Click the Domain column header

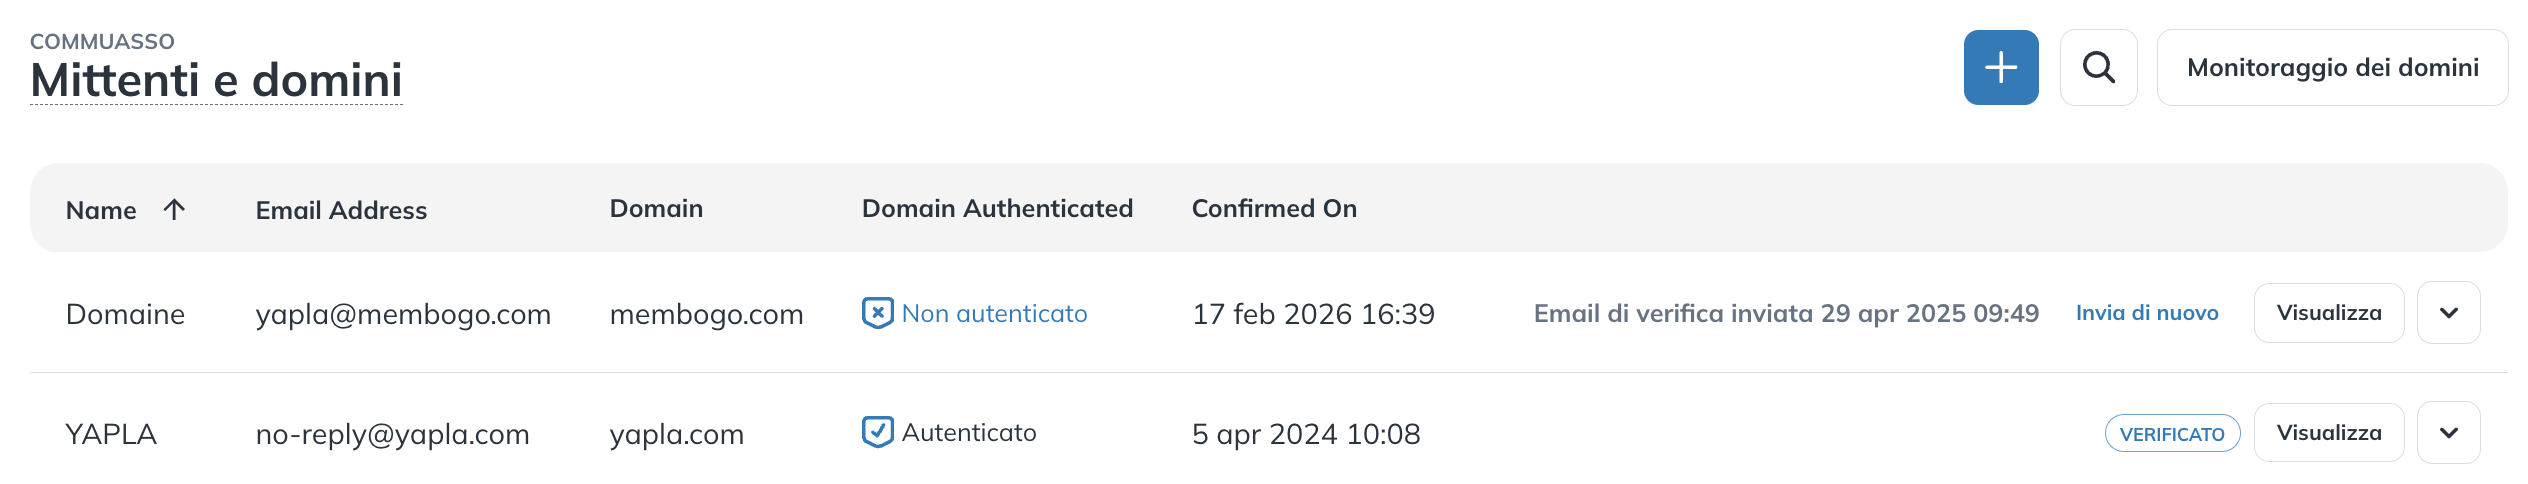[656, 208]
